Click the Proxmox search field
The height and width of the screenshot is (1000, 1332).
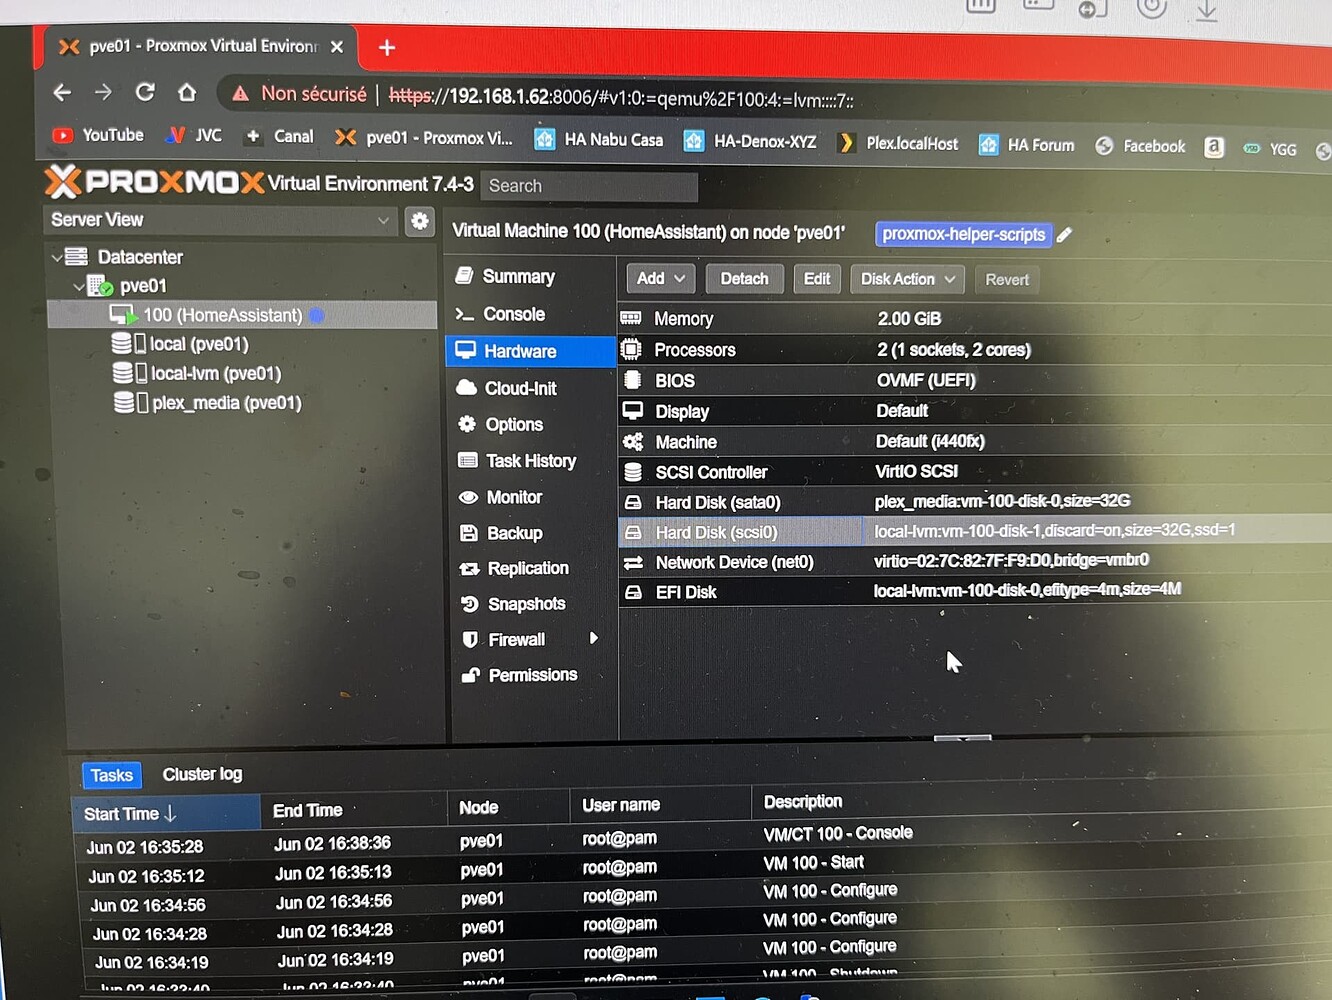(589, 186)
